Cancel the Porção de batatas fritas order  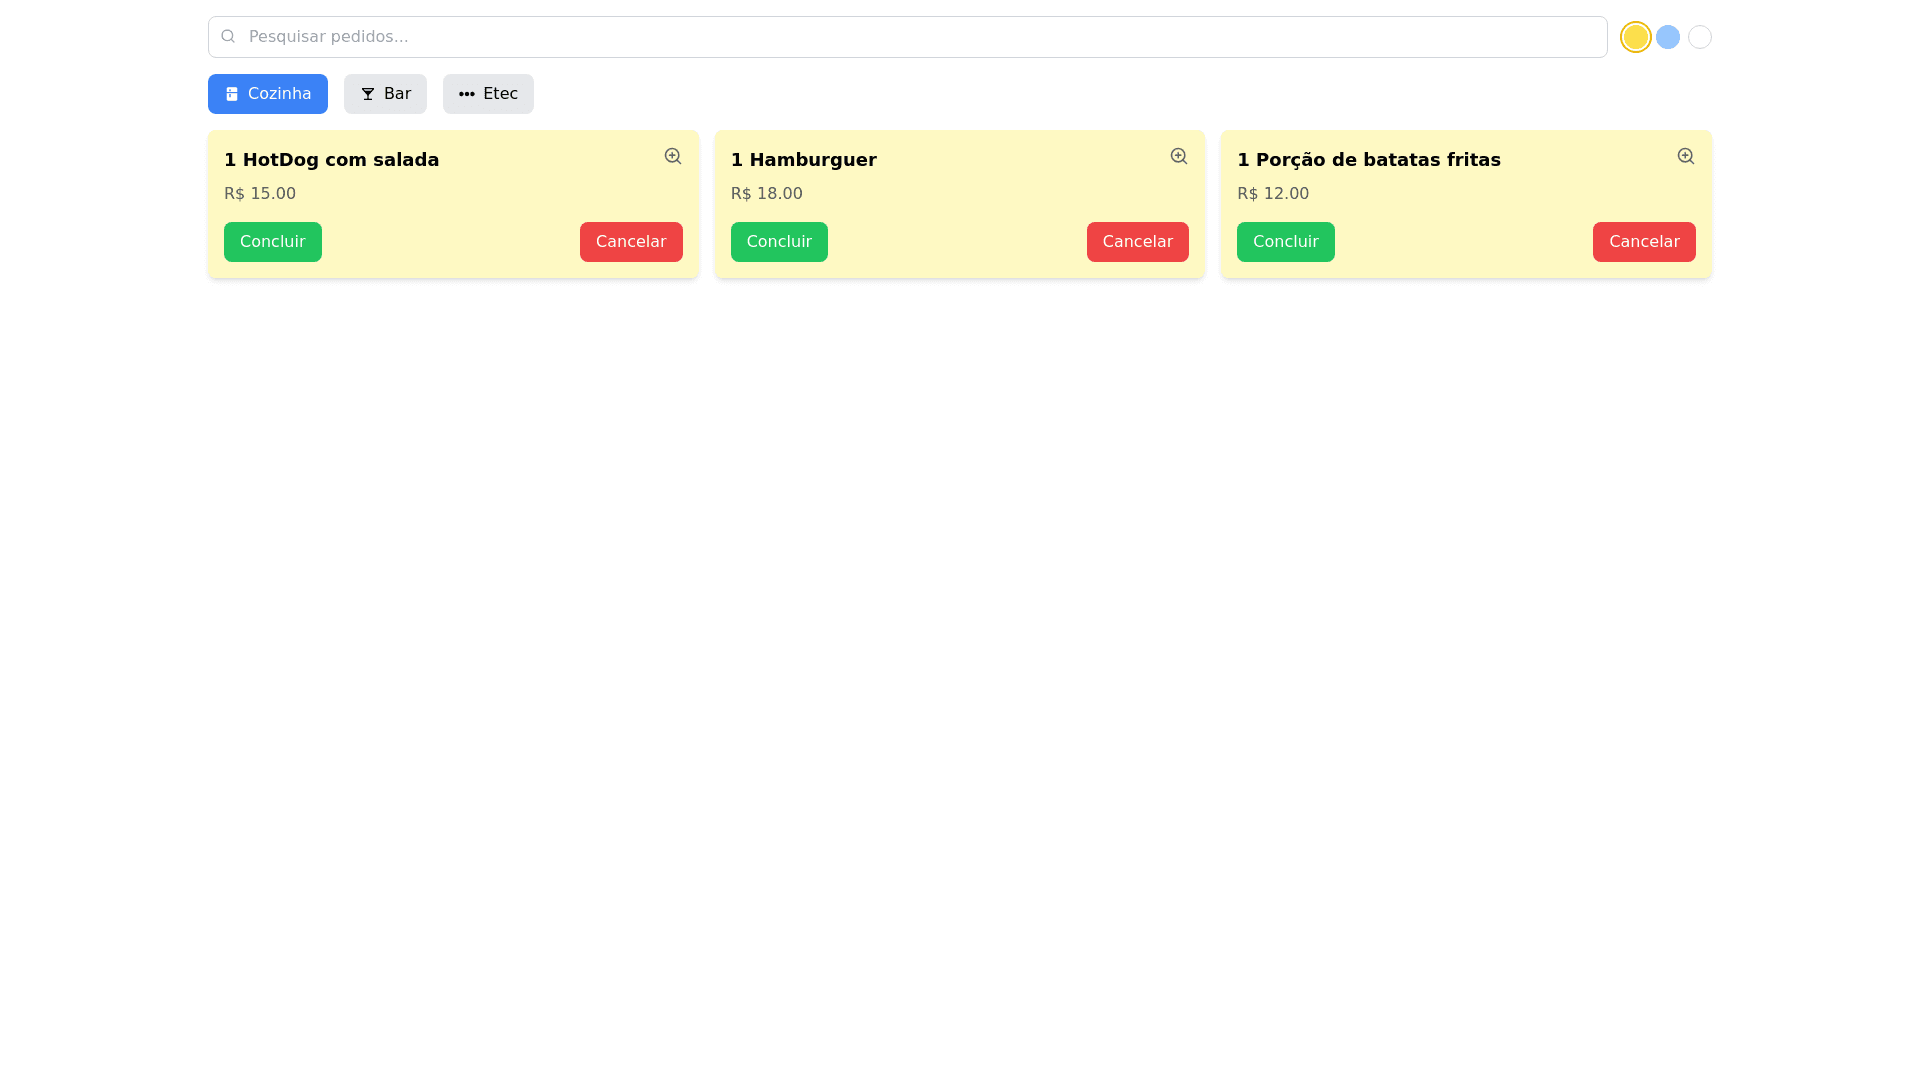tap(1643, 242)
